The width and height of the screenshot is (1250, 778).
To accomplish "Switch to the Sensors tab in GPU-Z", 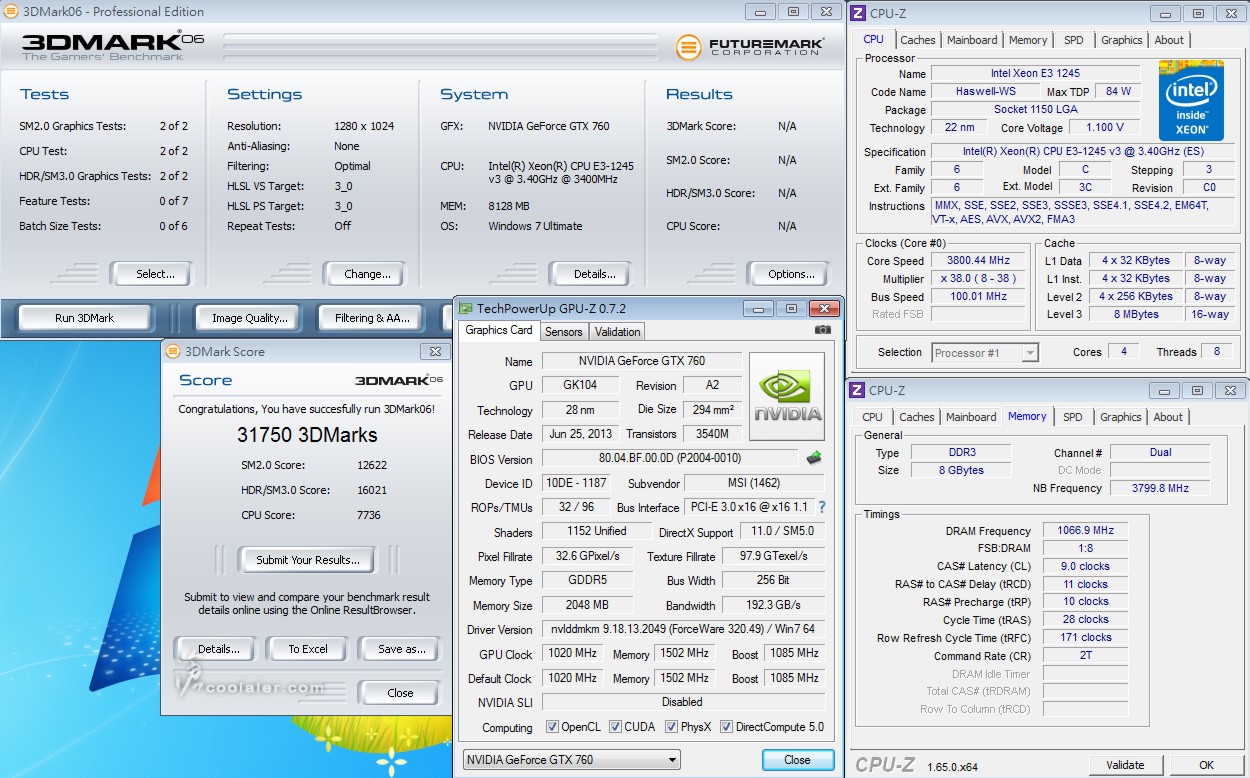I will (x=564, y=331).
